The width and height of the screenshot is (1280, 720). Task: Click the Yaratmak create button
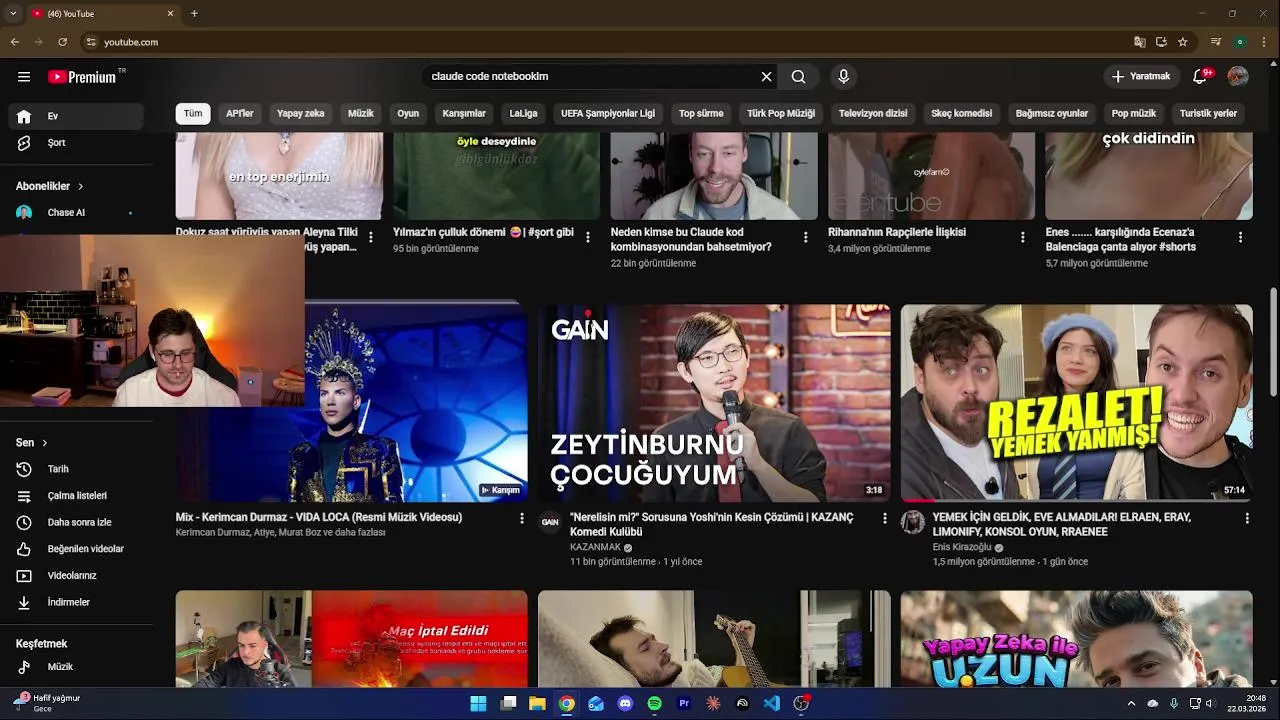[x=1140, y=77]
